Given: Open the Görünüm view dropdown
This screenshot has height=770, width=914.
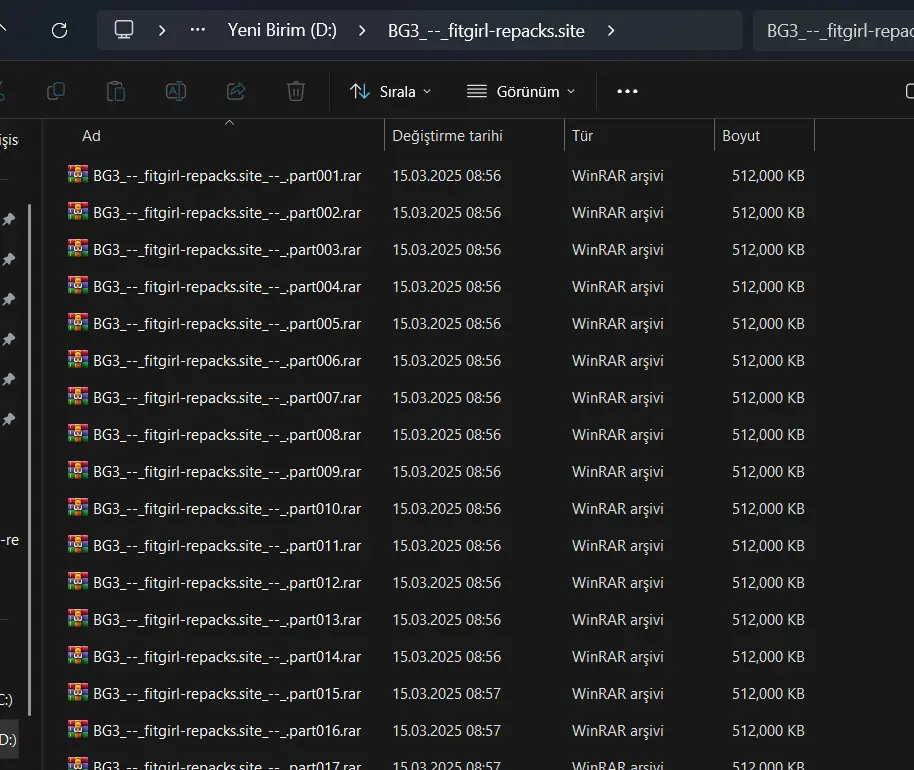Looking at the screenshot, I should [x=521, y=92].
